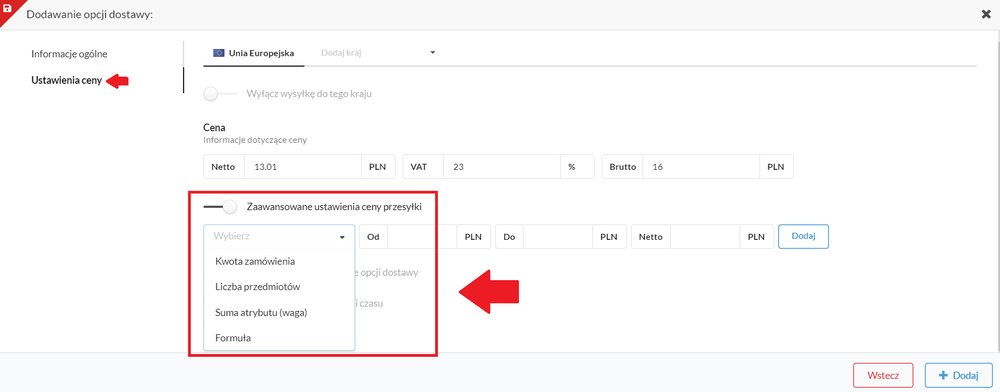This screenshot has width=1000, height=392.
Task: Click the Dodaj kraj dropdown arrow
Action: (432, 53)
